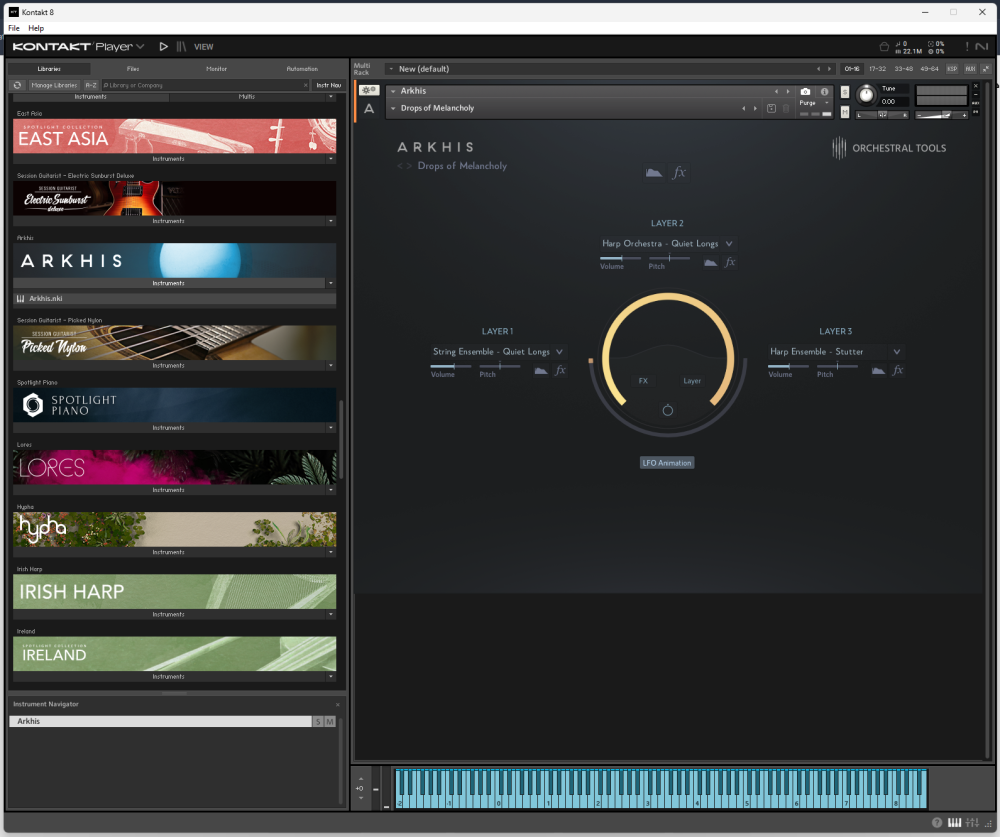
Task: Switch to the Monitor tab
Action: pyautogui.click(x=216, y=69)
